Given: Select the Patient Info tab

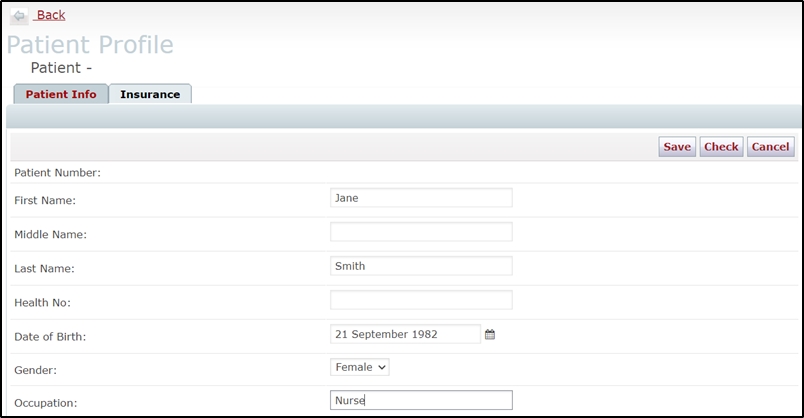Looking at the screenshot, I should click(x=61, y=94).
